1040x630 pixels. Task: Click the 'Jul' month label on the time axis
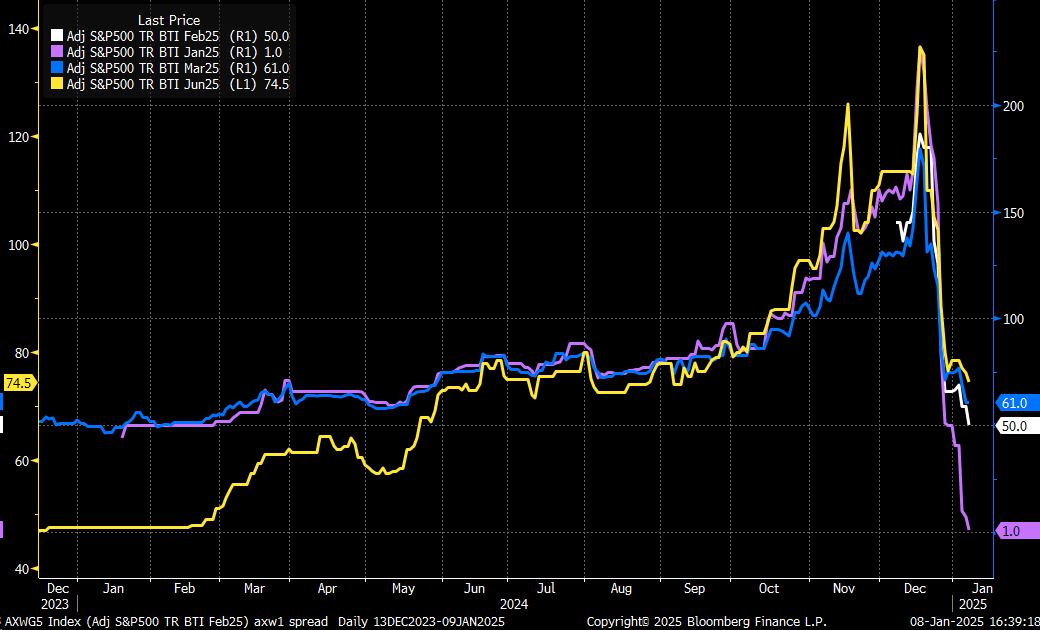pyautogui.click(x=546, y=588)
